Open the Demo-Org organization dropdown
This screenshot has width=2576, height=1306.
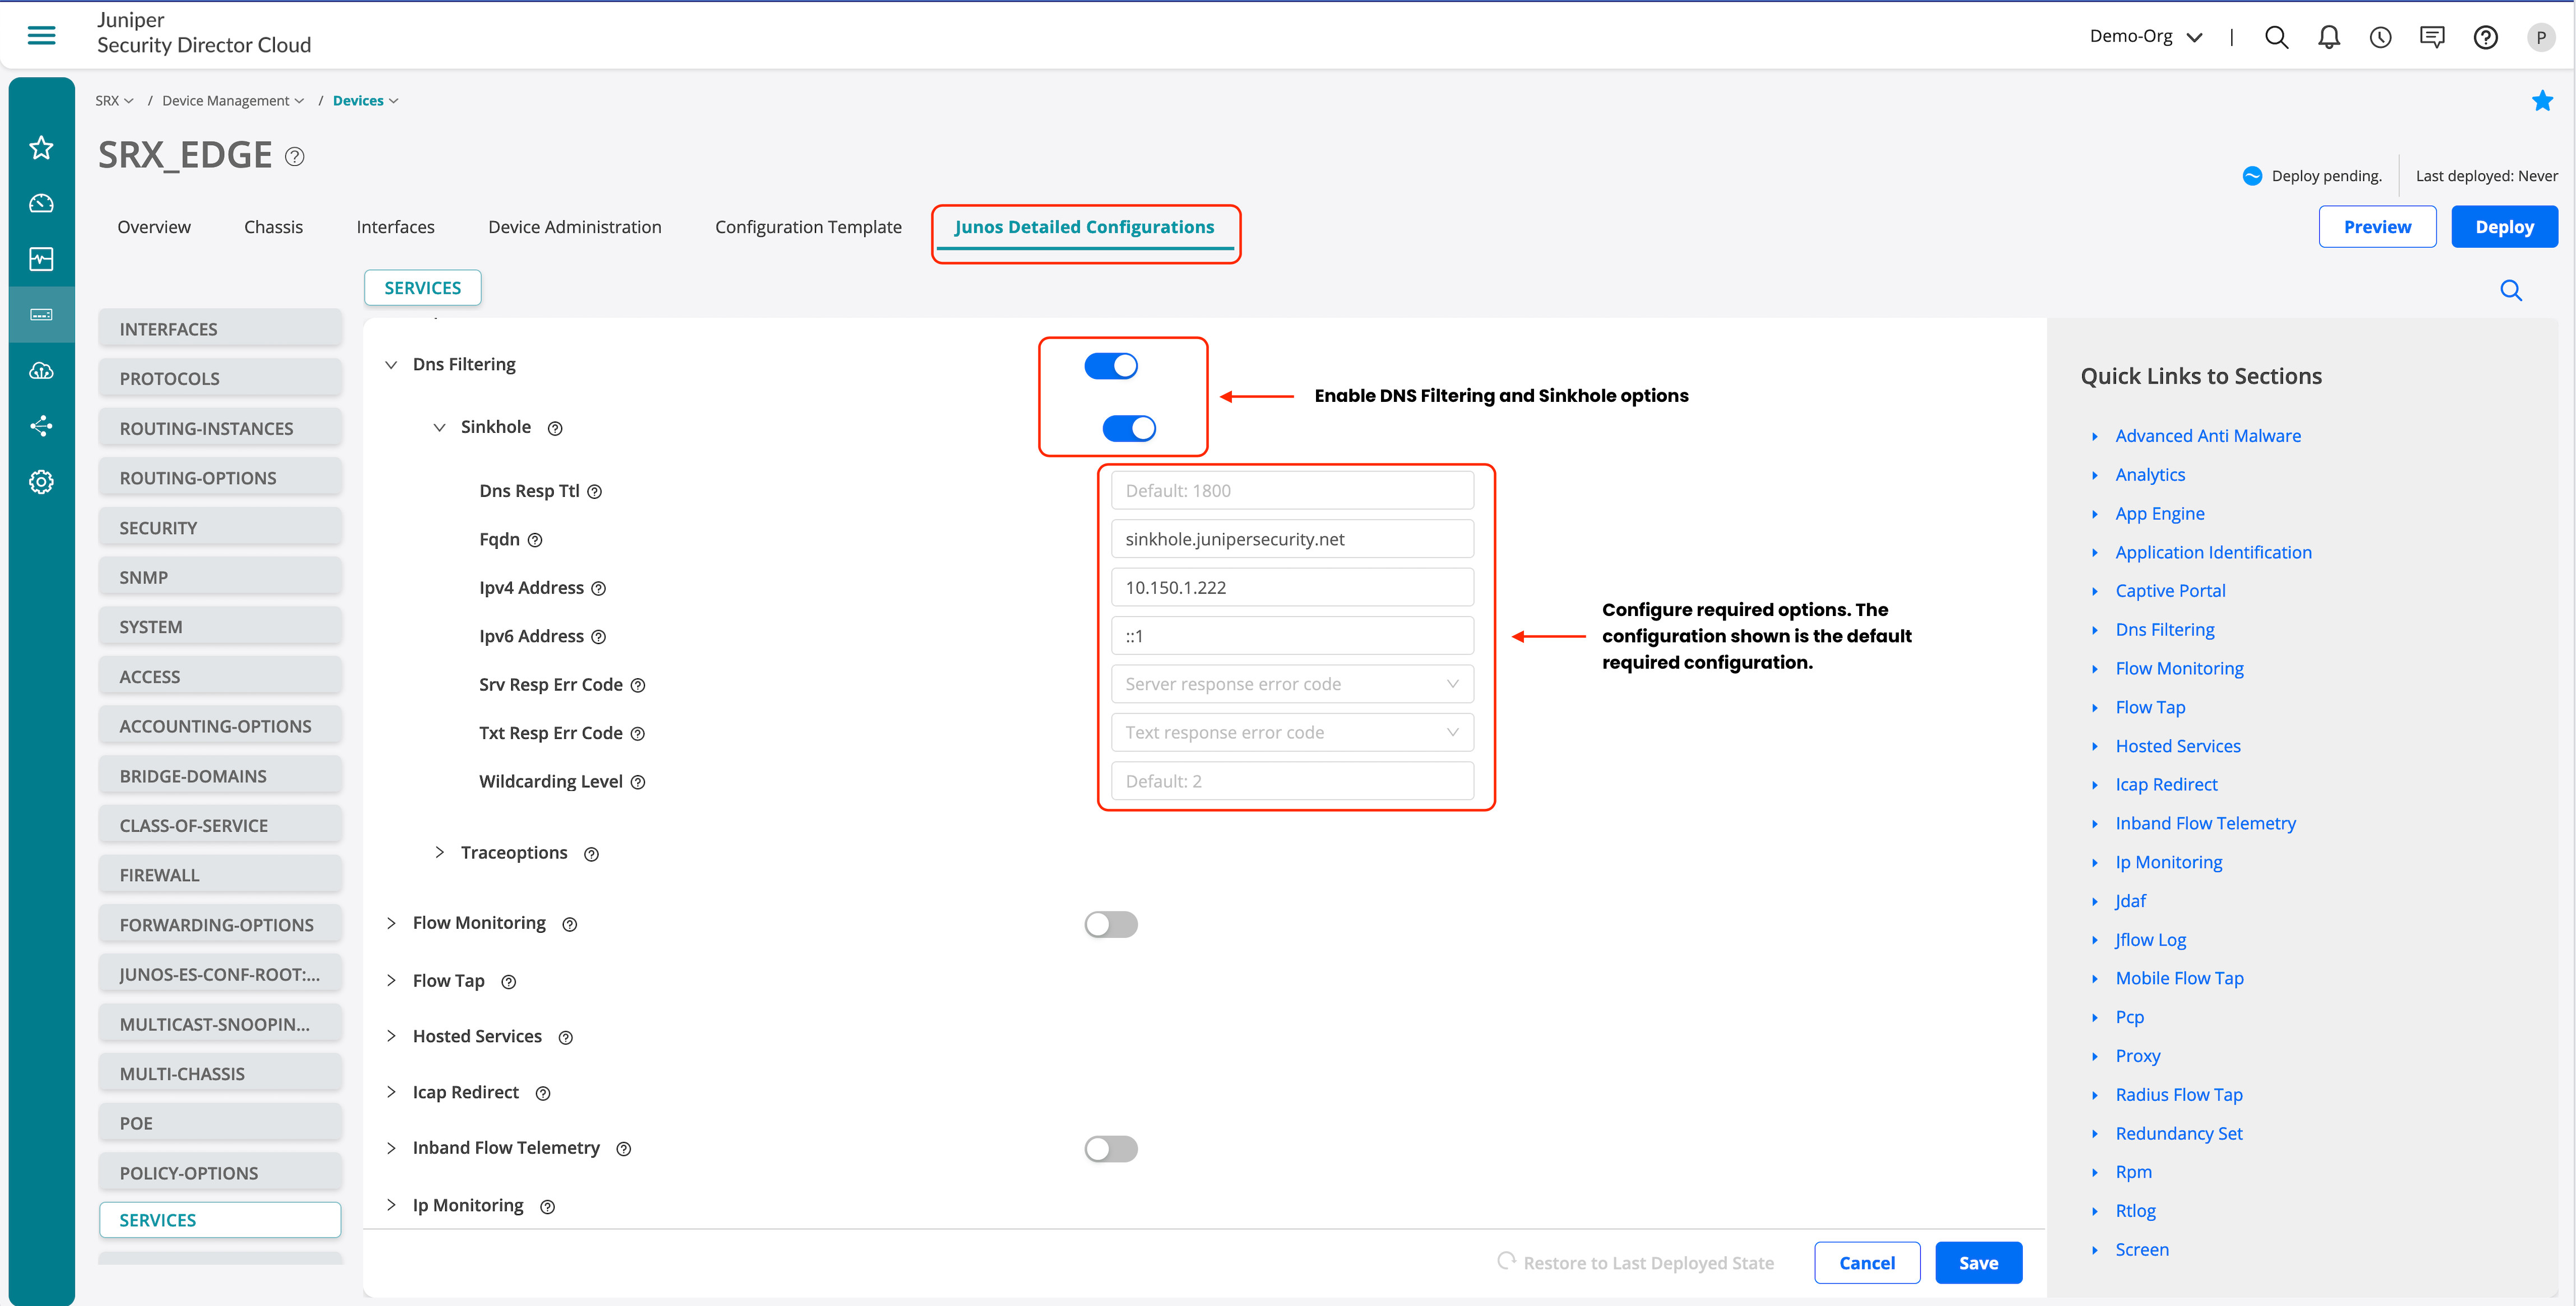click(x=2146, y=37)
